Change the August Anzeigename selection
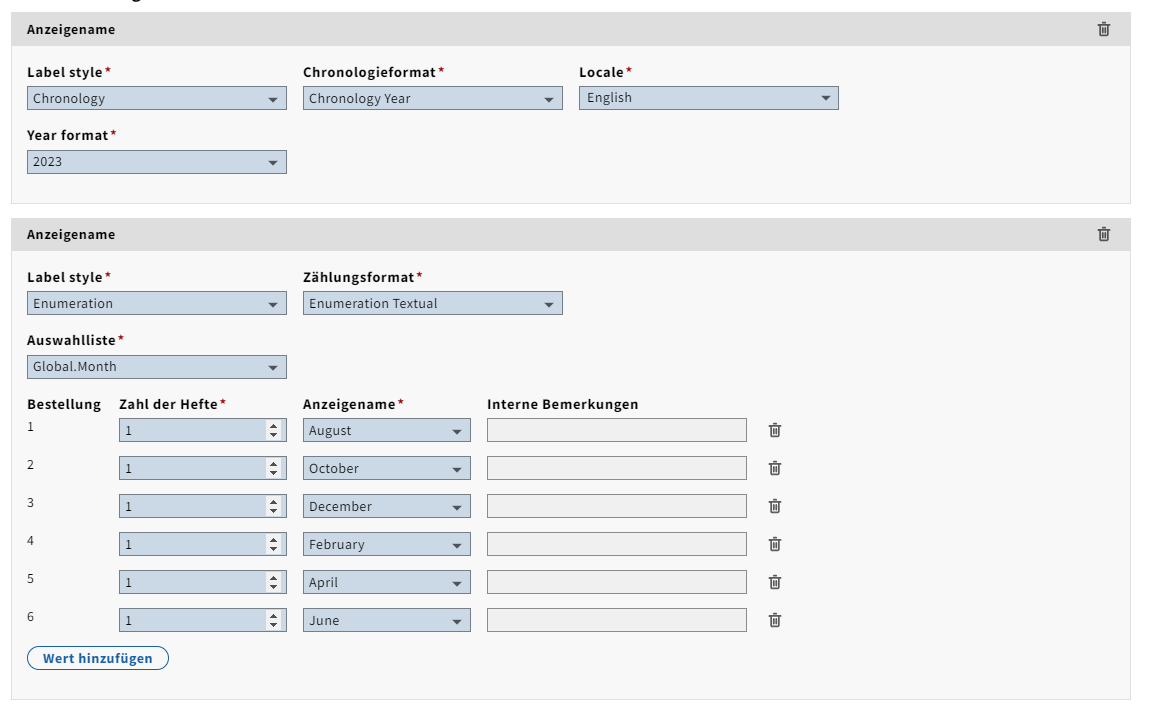1149x709 pixels. point(386,430)
